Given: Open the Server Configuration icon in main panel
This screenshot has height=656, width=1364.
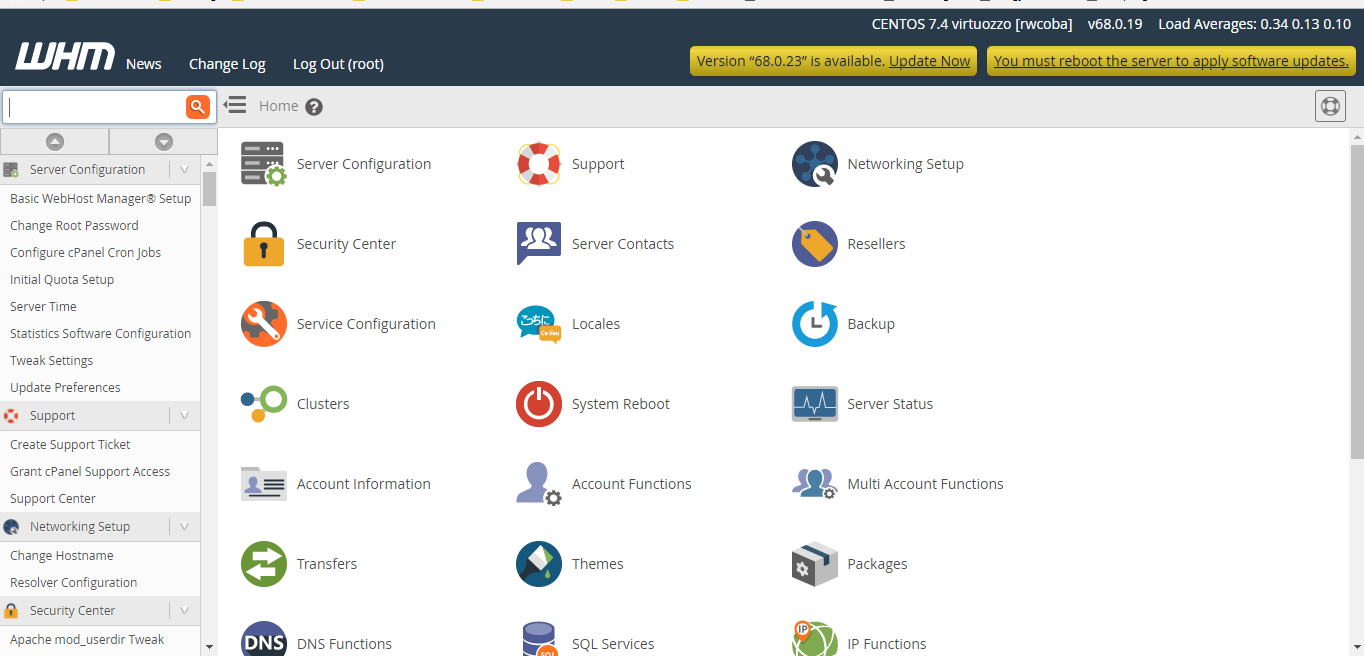Looking at the screenshot, I should tap(263, 164).
